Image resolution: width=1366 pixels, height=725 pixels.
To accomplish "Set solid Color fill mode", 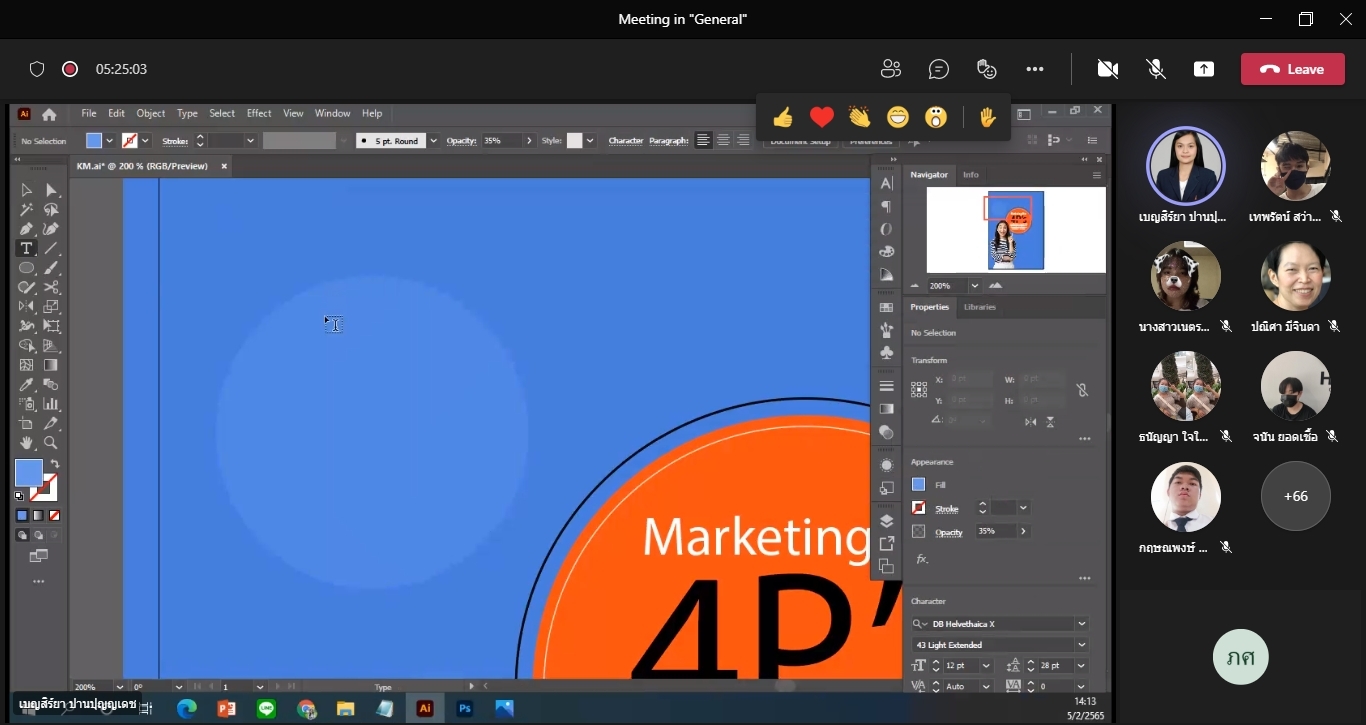I will [22, 516].
